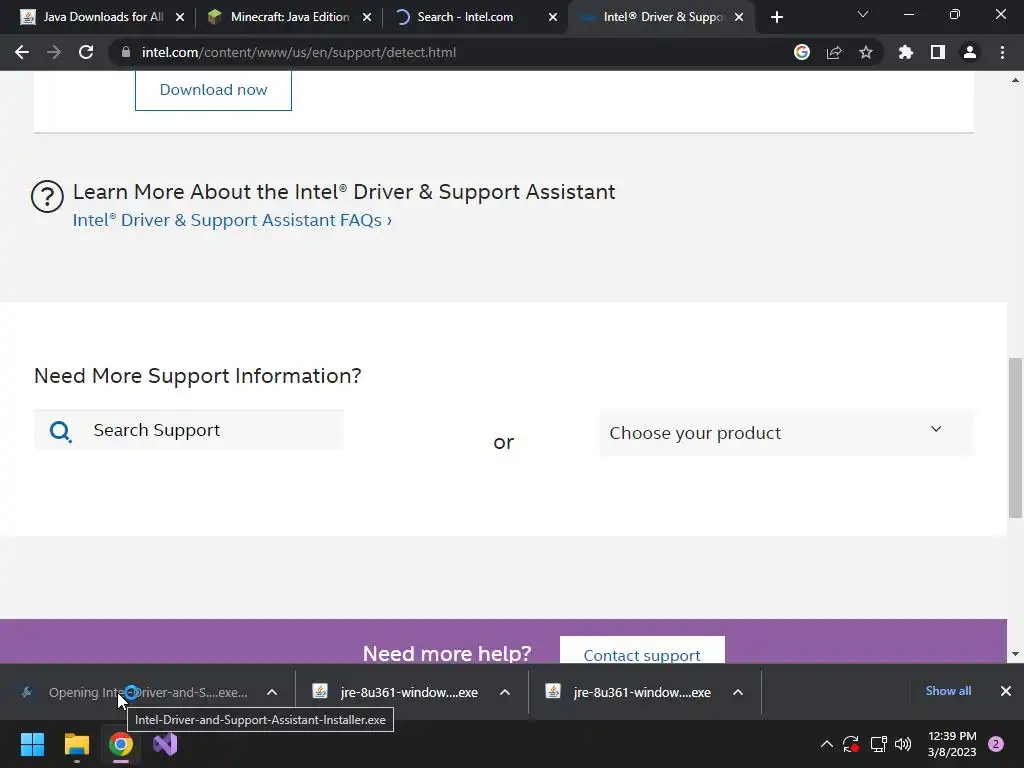This screenshot has width=1024, height=768.
Task: Open the second jre-8u361 download item
Action: (628, 692)
